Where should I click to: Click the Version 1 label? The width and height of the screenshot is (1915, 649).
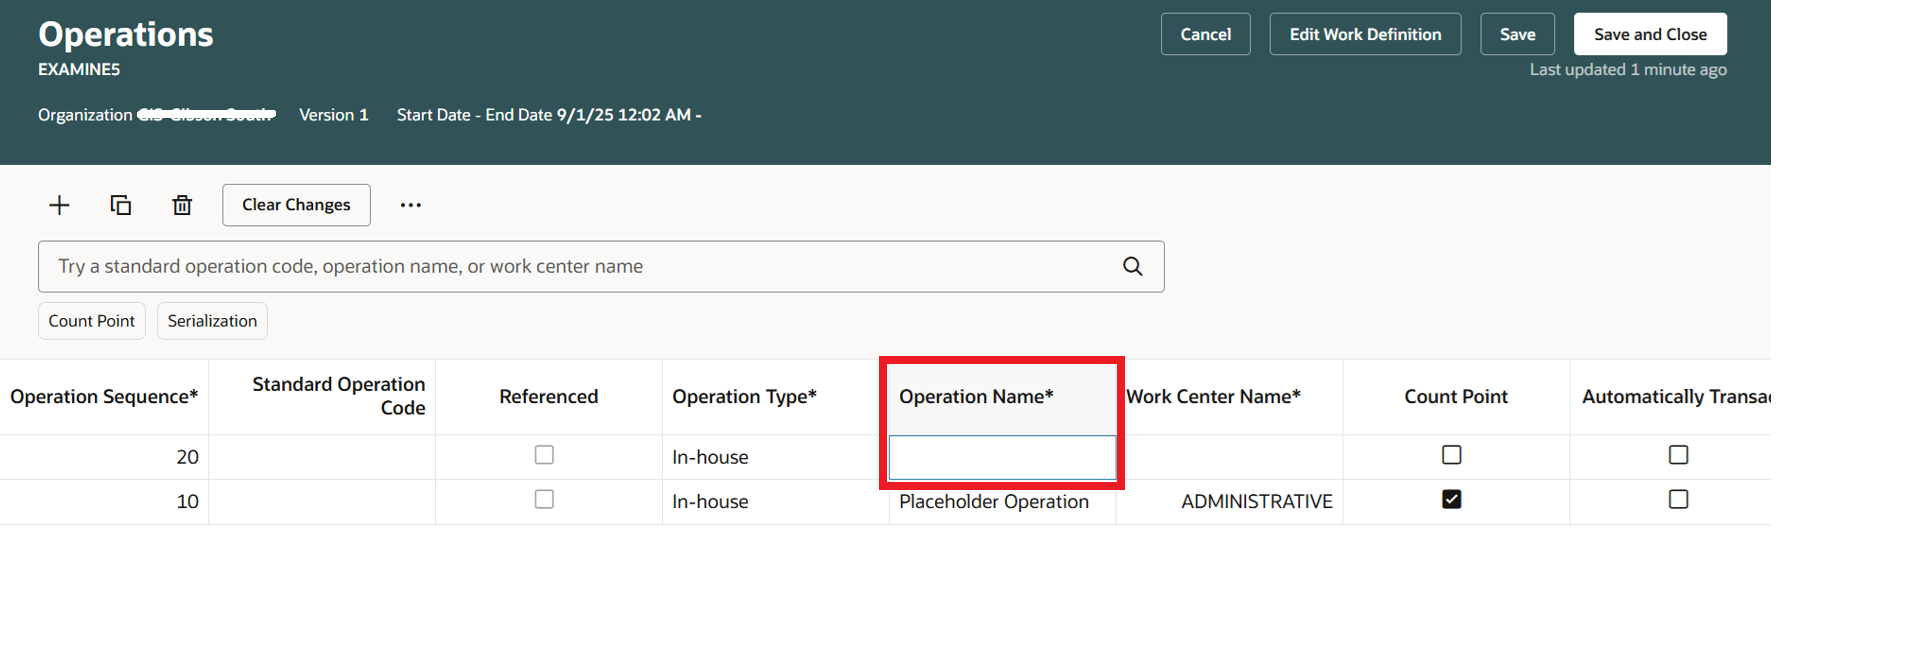334,115
